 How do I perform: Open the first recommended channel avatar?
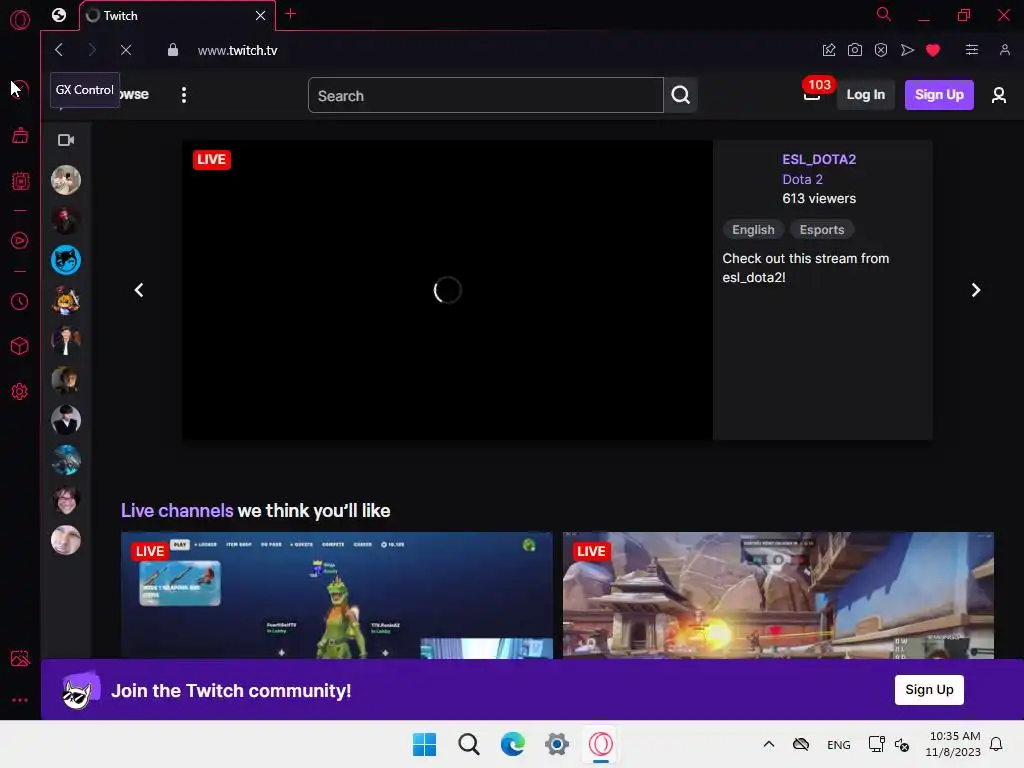[66, 180]
